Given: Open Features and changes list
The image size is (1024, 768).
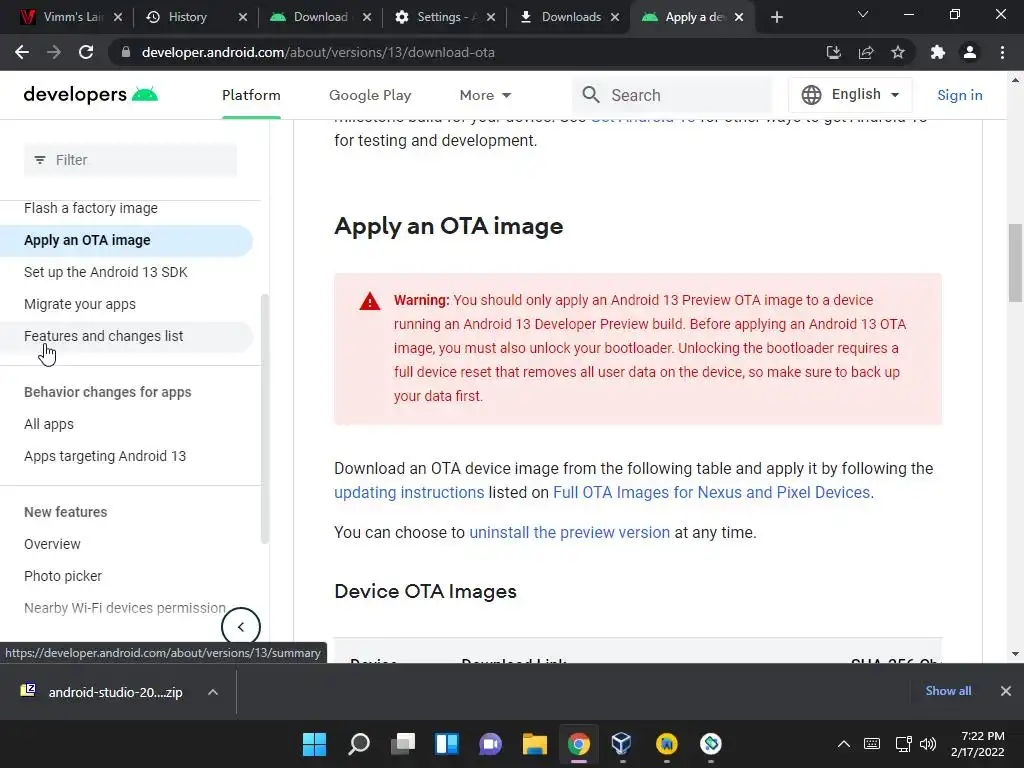Looking at the screenshot, I should click(104, 336).
